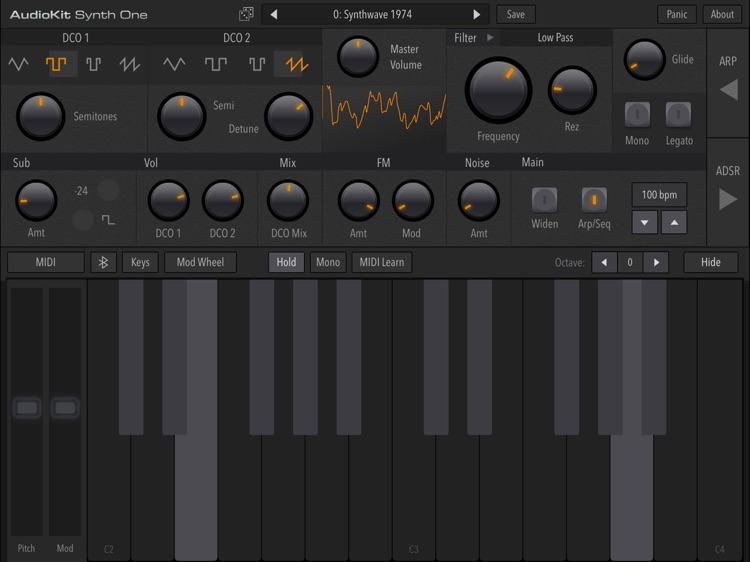Toggle the Widen switch
Screen dimensions: 750x562
click(x=544, y=199)
